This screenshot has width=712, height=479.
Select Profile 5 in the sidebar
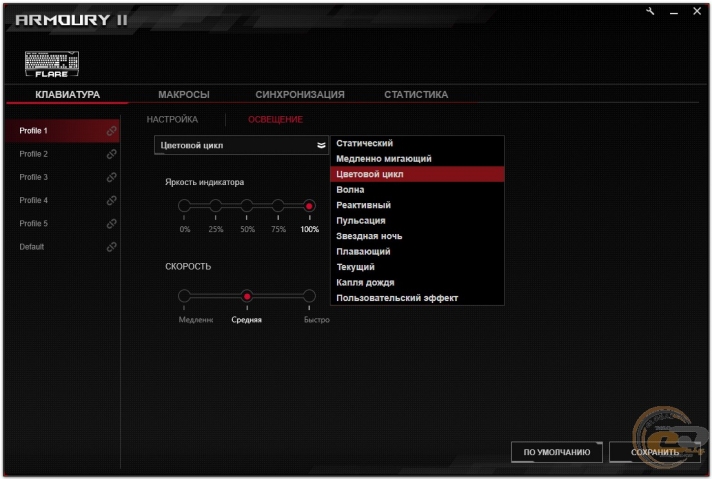click(63, 223)
